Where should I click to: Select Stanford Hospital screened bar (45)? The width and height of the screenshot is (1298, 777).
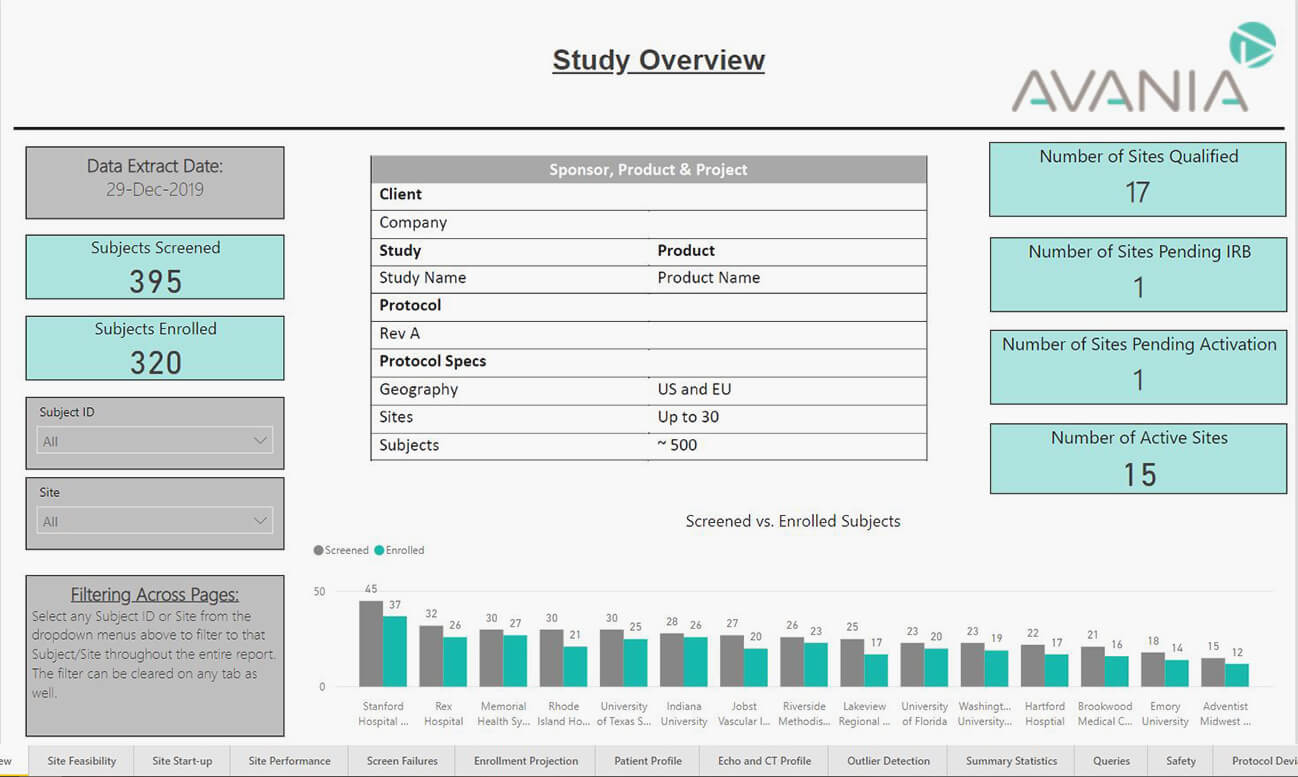(371, 643)
